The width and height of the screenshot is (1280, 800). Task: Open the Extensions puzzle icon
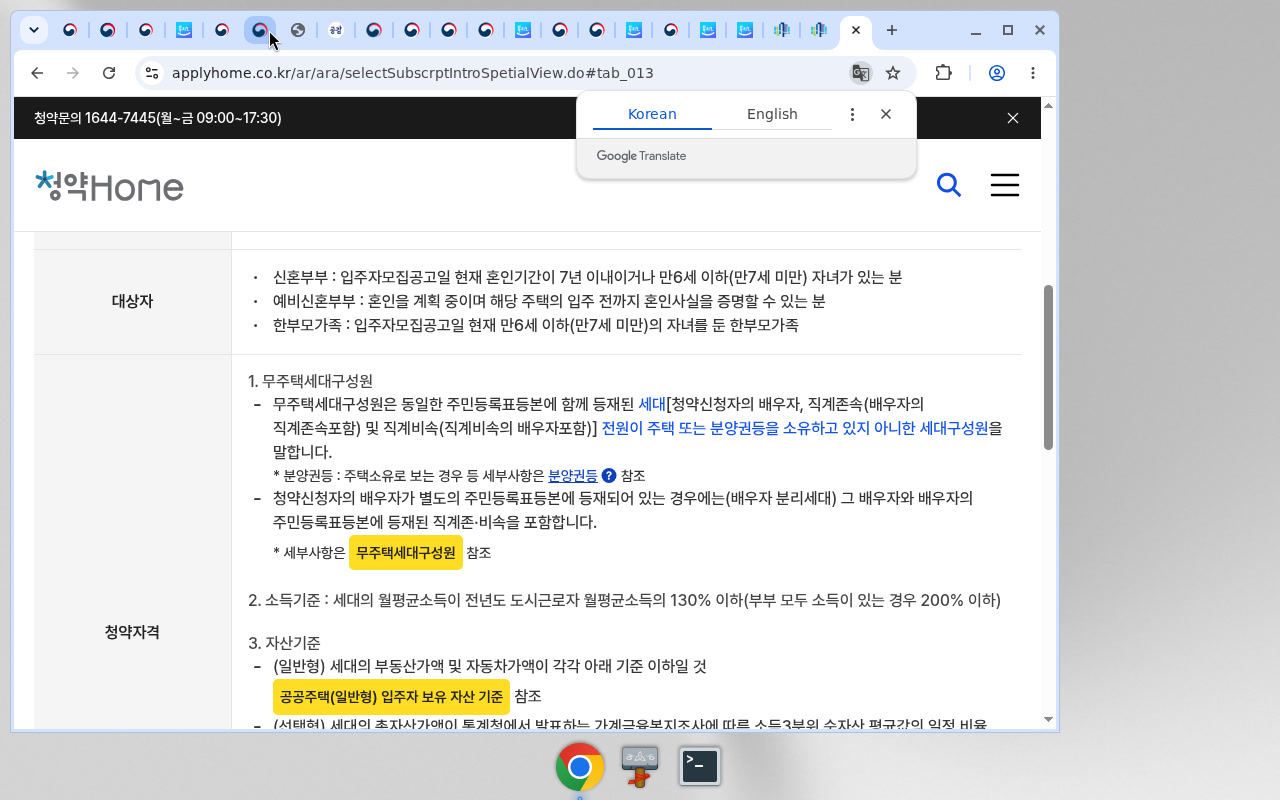pyautogui.click(x=943, y=73)
